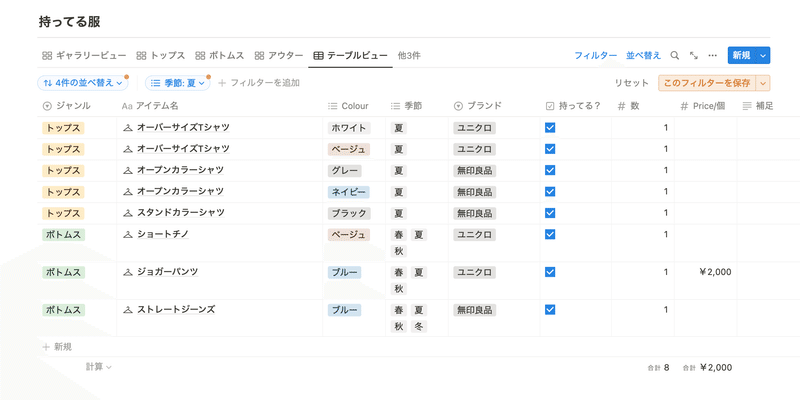
Task: Click the ブラック colour tag
Action: [349, 213]
